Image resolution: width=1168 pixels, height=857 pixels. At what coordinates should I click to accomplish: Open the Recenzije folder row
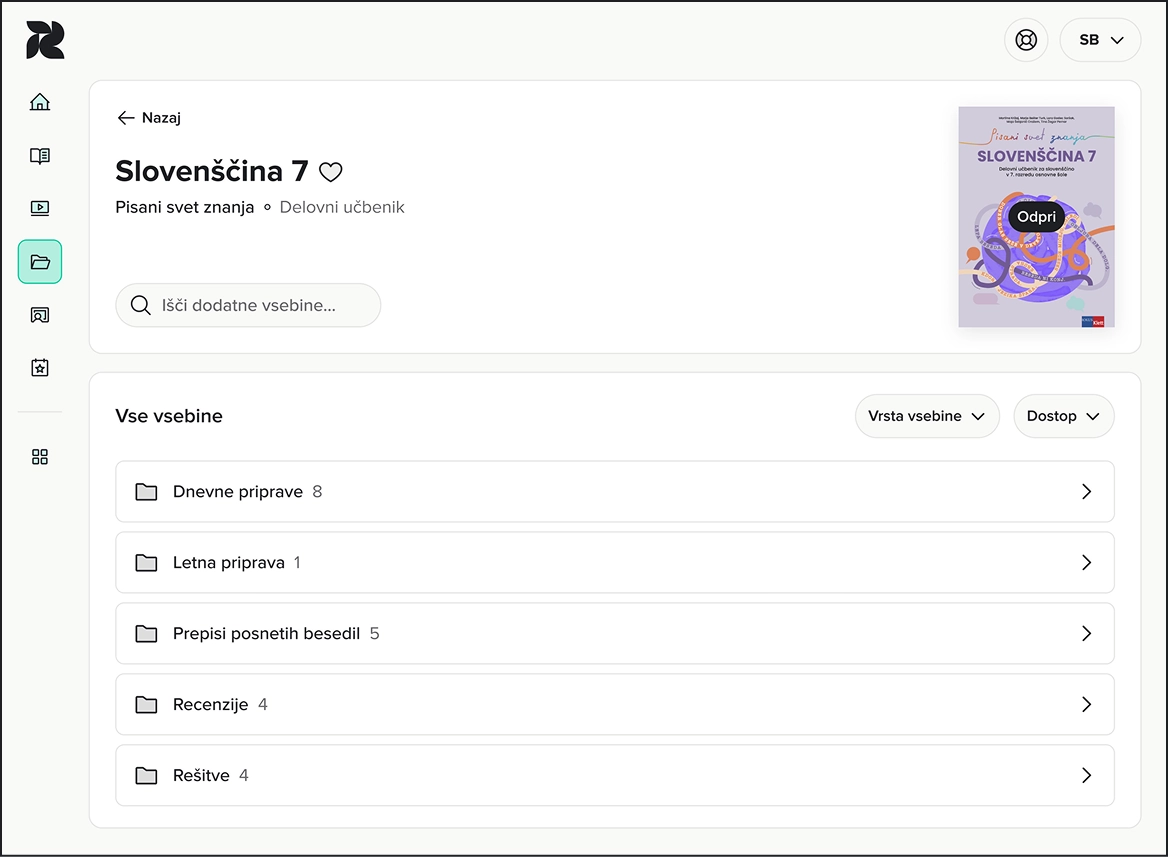615,704
